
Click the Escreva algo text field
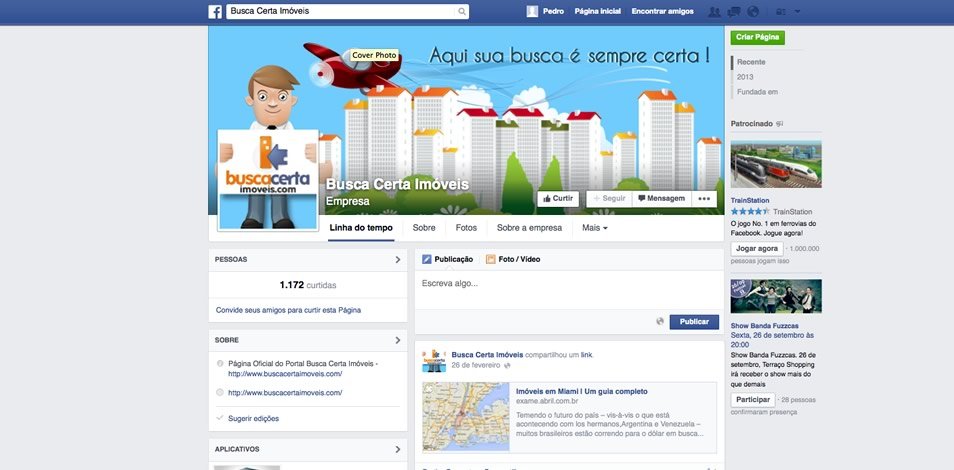[x=569, y=290]
